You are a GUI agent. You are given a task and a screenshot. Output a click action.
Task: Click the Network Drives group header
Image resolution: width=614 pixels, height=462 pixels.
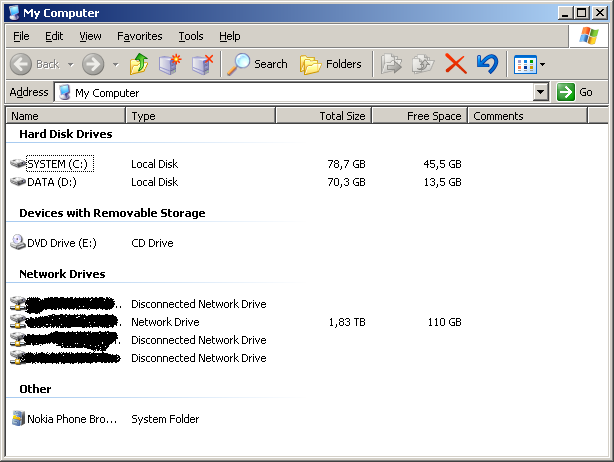pyautogui.click(x=62, y=274)
